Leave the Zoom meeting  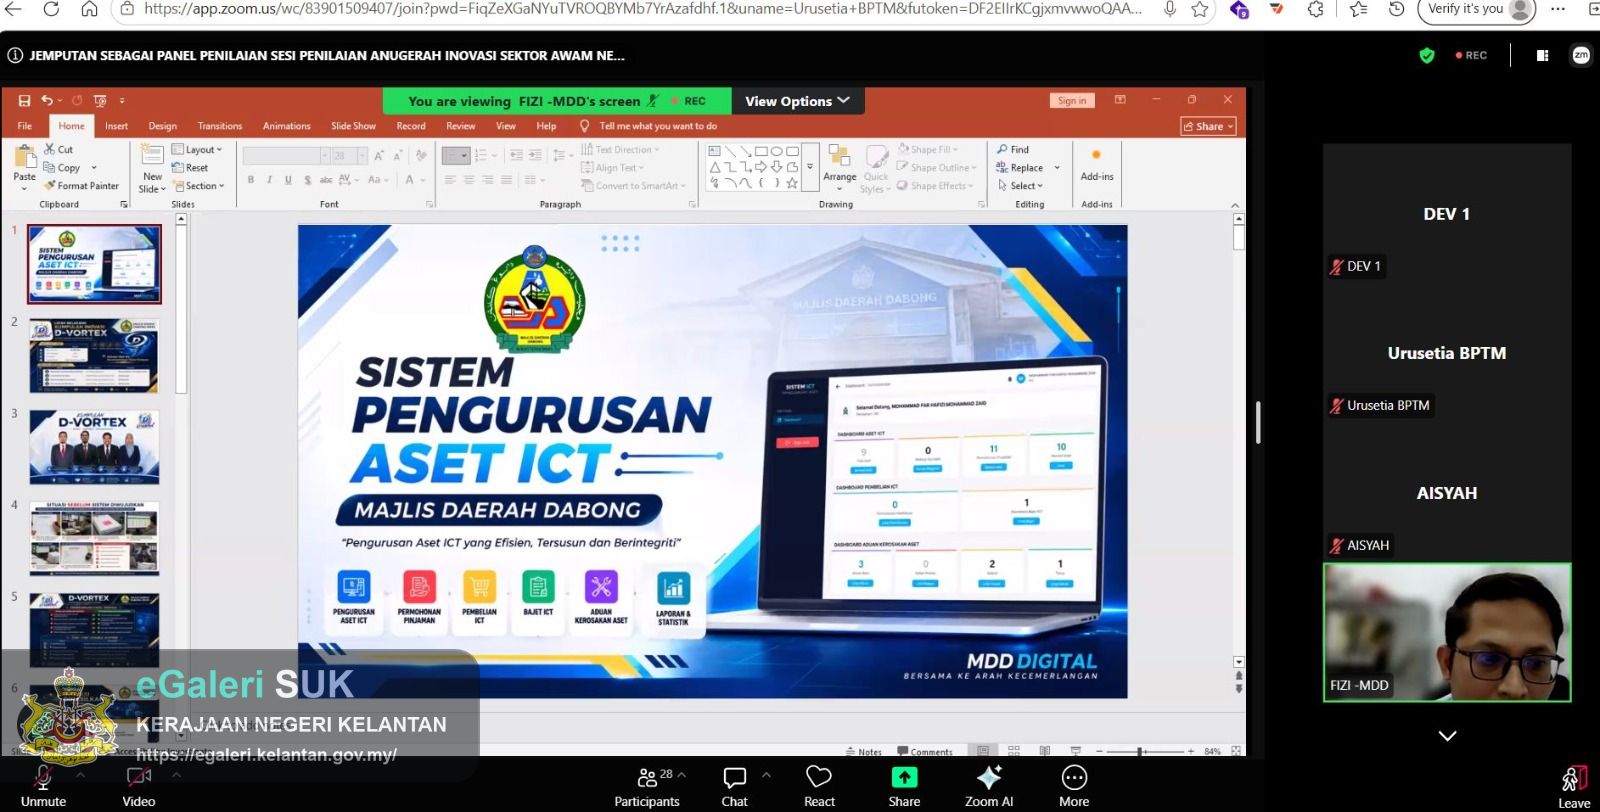1574,787
